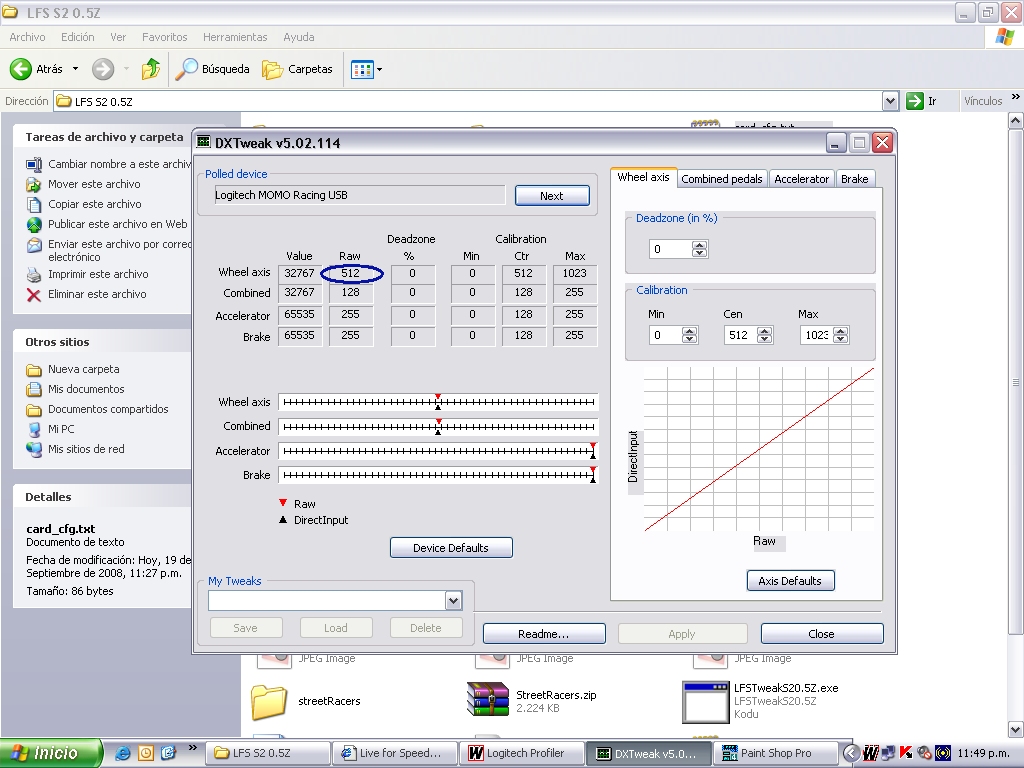Image resolution: width=1024 pixels, height=768 pixels.
Task: Go up one folder level icon
Action: point(151,69)
